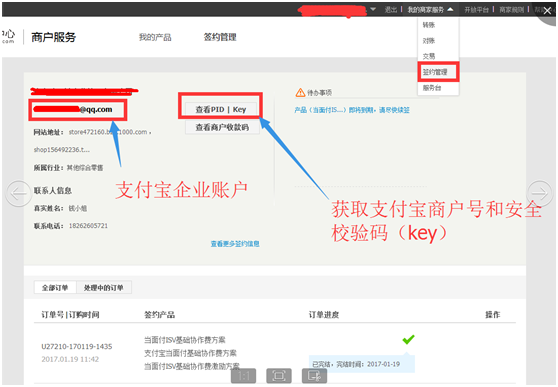Click the 商户服务 page title
558x387 pixels.
[x=53, y=37]
